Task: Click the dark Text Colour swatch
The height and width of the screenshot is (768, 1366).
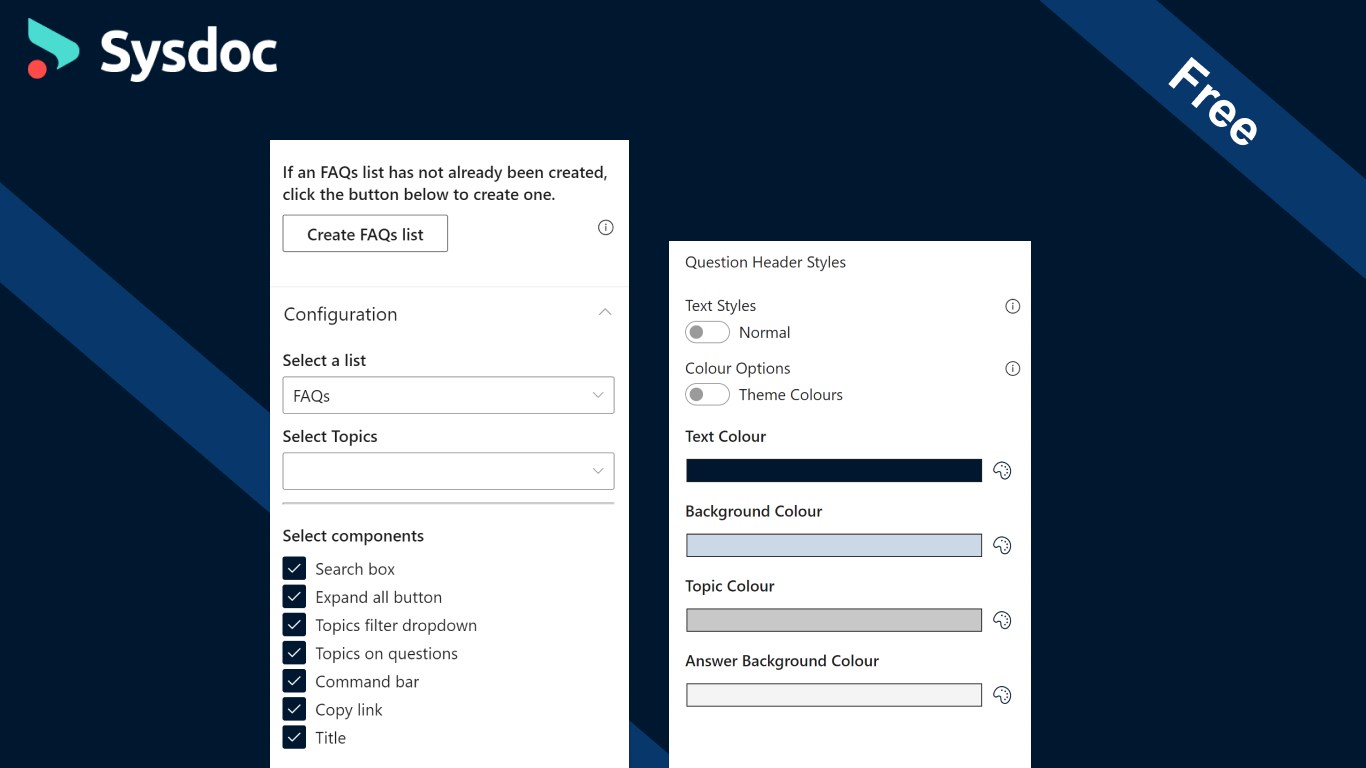Action: [834, 471]
